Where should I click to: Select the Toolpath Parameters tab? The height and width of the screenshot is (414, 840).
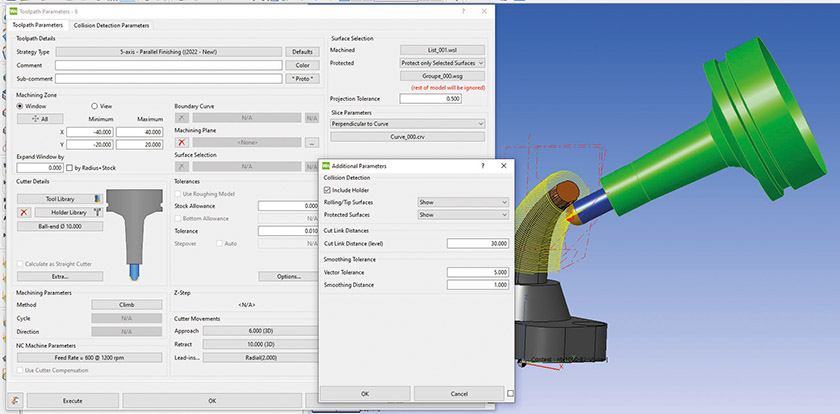[x=38, y=24]
